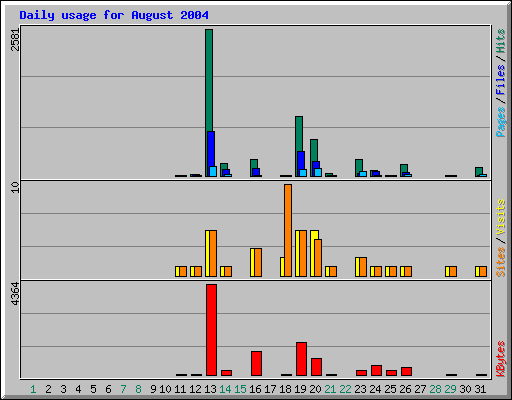Screen dimensions: 512x400
Task: Click day label 11 on the x-axis
Action: pos(180,389)
